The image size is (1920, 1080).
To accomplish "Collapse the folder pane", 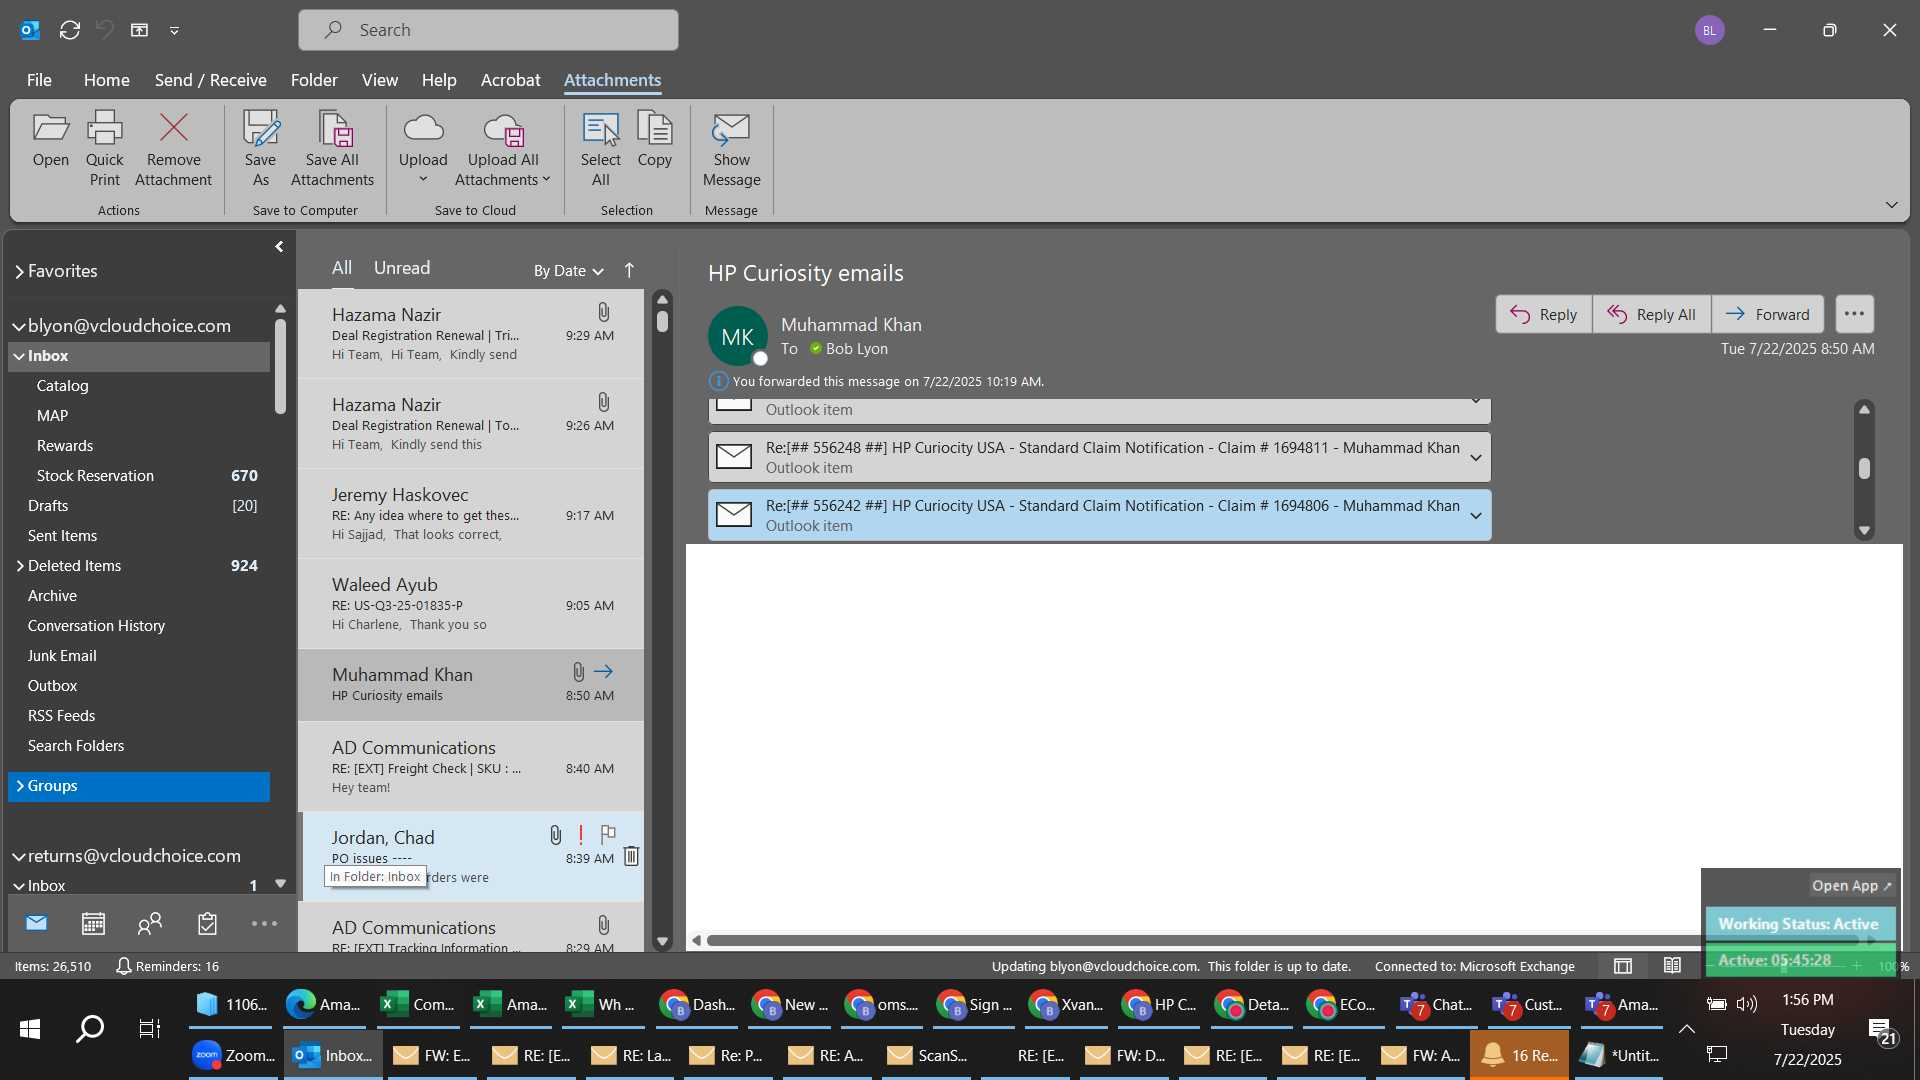I will coord(279,246).
